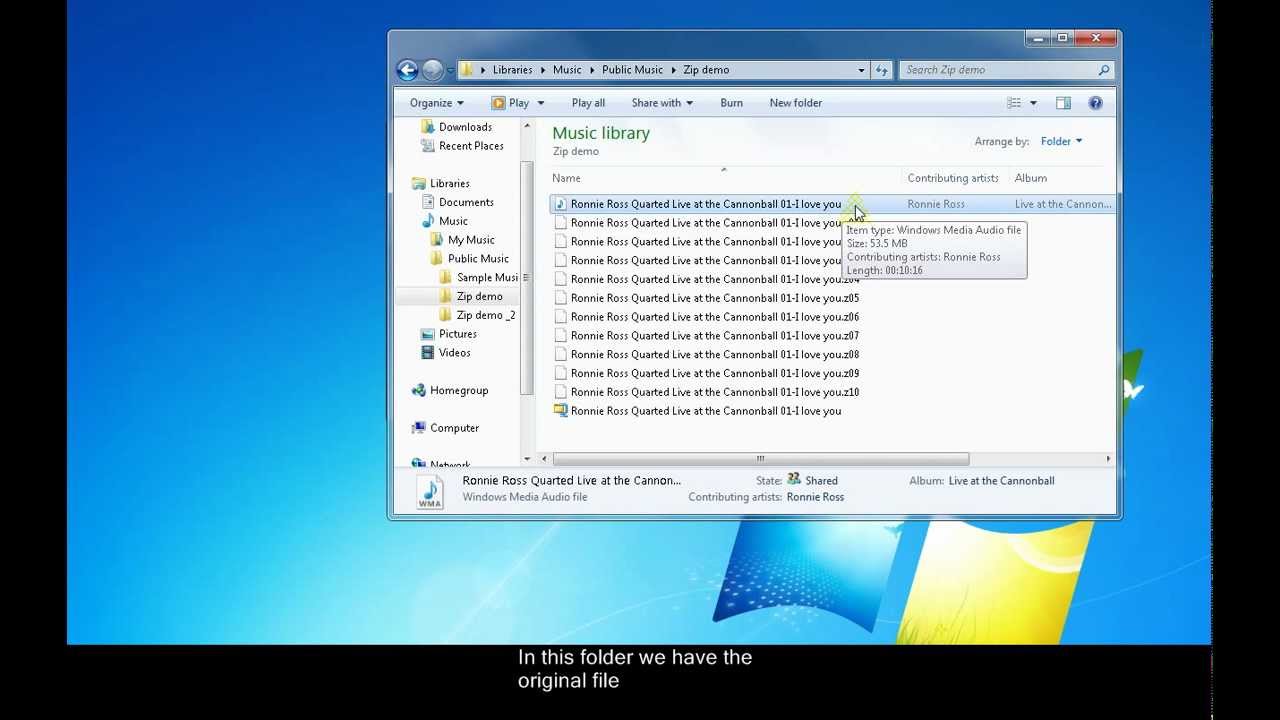Click Live at the Cannonball album value
Viewport: 1280px width, 720px height.
pos(1001,481)
